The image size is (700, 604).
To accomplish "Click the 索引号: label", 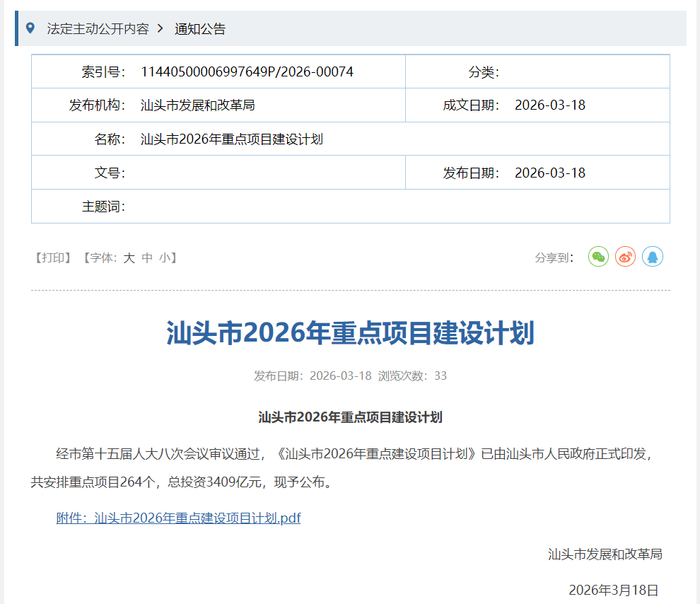I will pos(104,71).
